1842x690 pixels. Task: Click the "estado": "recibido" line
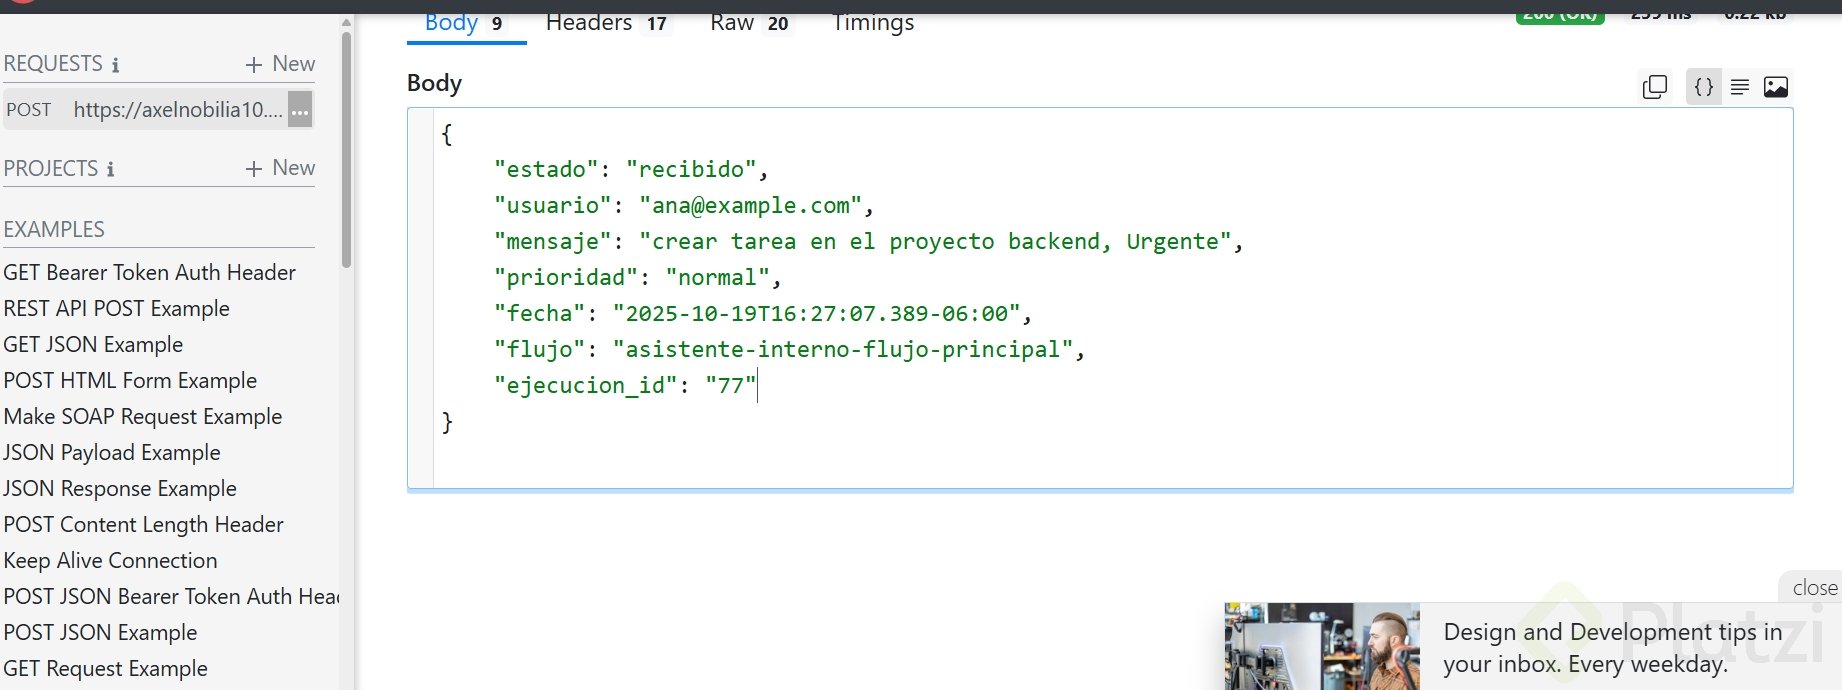(631, 169)
